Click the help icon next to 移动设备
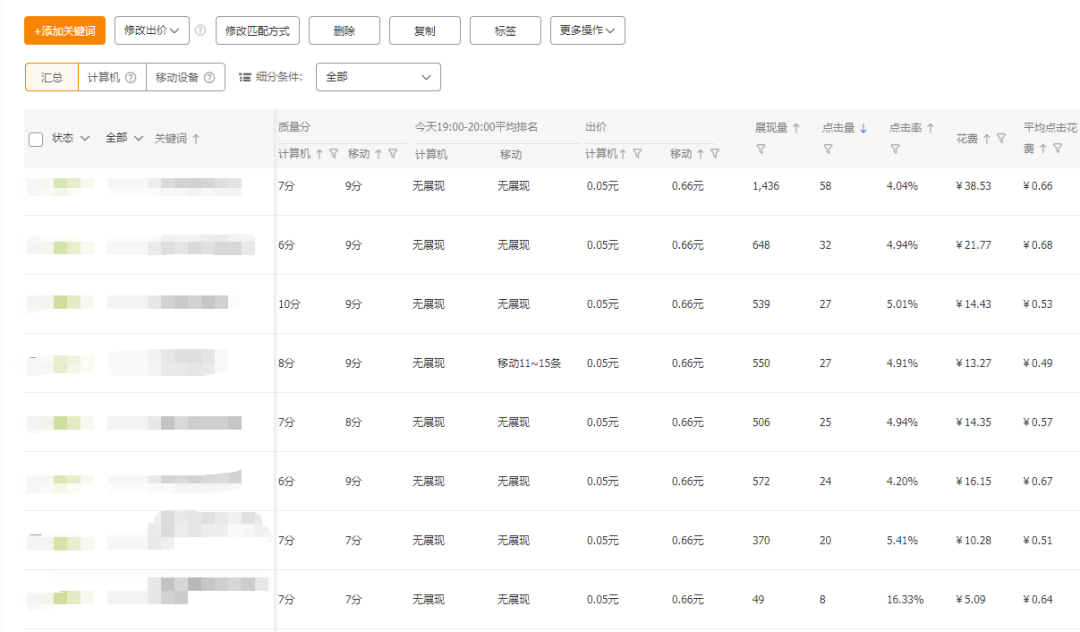 pos(208,77)
